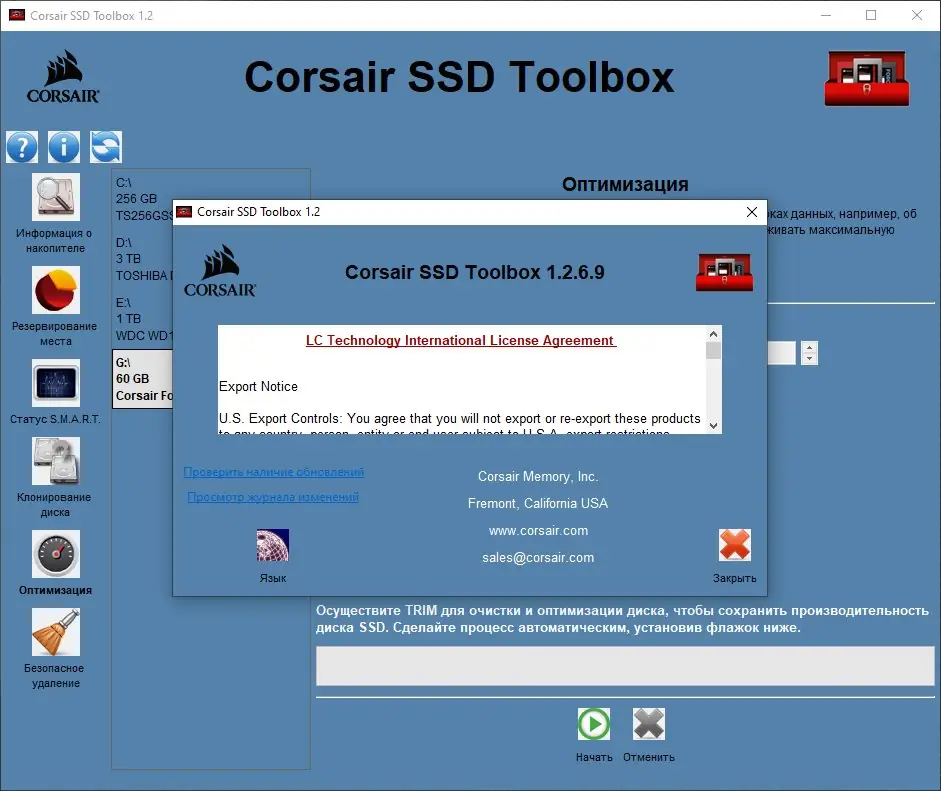Increase value with spinner up arrow
The width and height of the screenshot is (941, 791).
click(809, 347)
